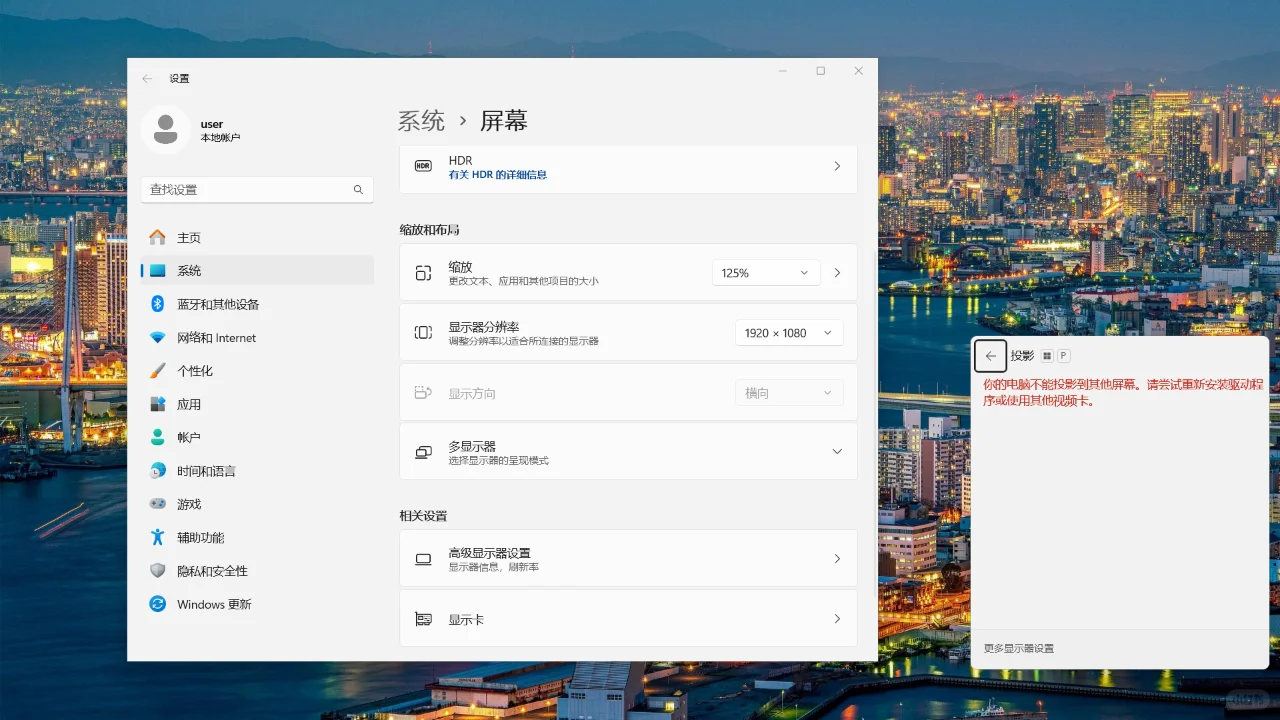Click the 应用 apps icon in sidebar
The height and width of the screenshot is (720, 1280).
(158, 404)
